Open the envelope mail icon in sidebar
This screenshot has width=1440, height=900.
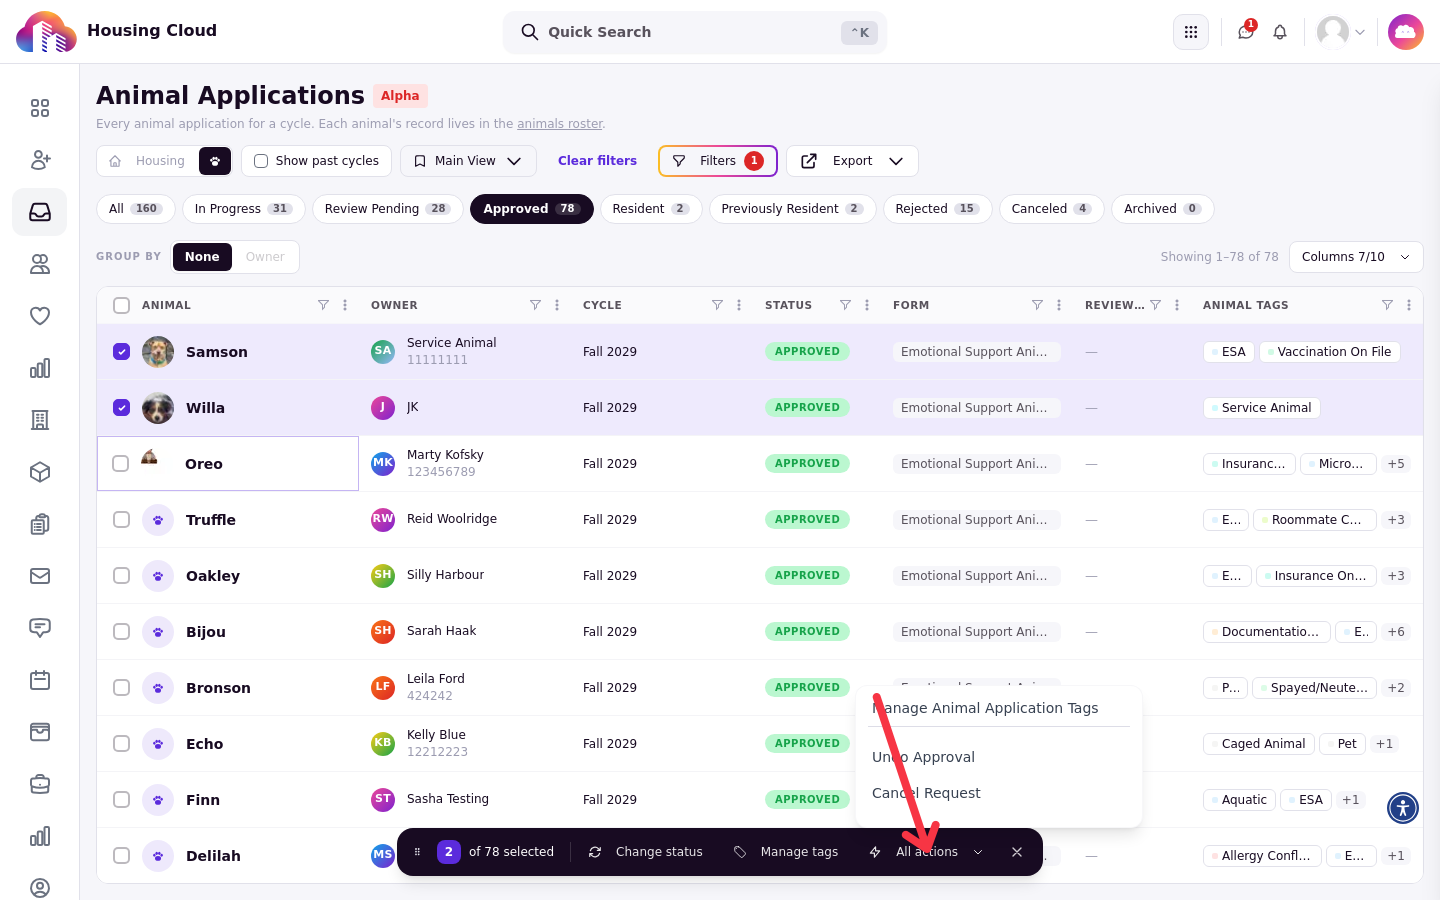tap(40, 576)
